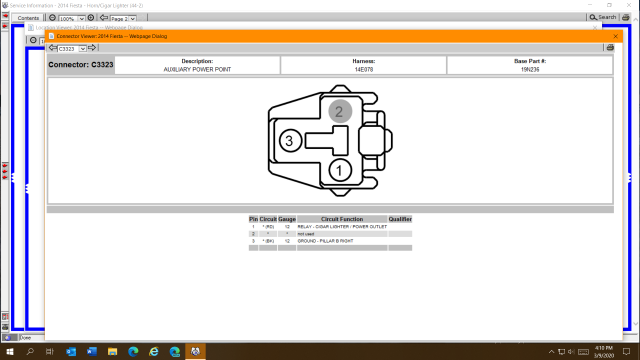Open File Explorer from the taskbar

coord(113,351)
